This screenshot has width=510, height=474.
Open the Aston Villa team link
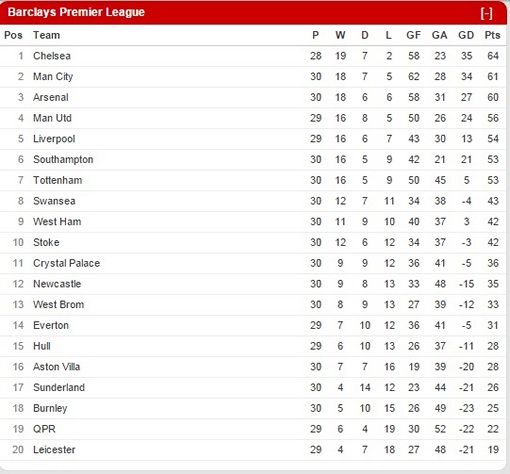pos(56,367)
